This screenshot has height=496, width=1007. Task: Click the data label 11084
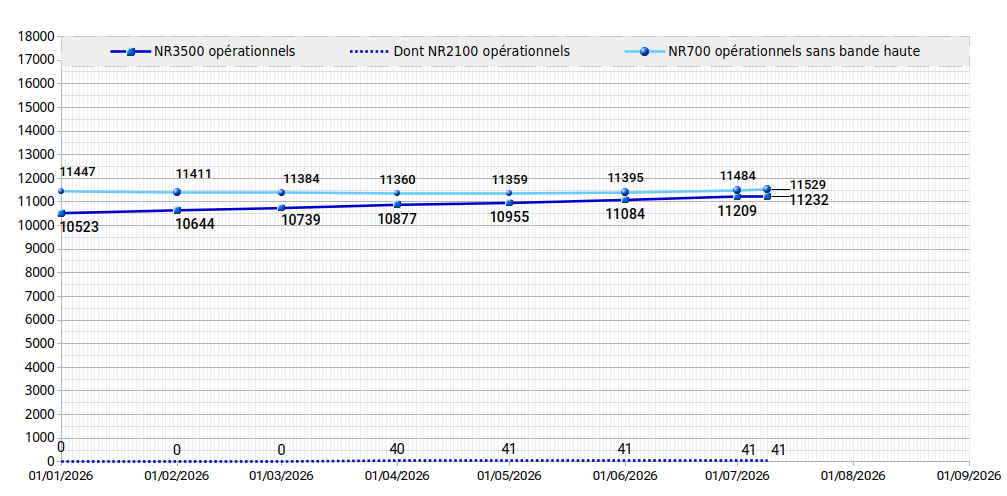click(626, 214)
